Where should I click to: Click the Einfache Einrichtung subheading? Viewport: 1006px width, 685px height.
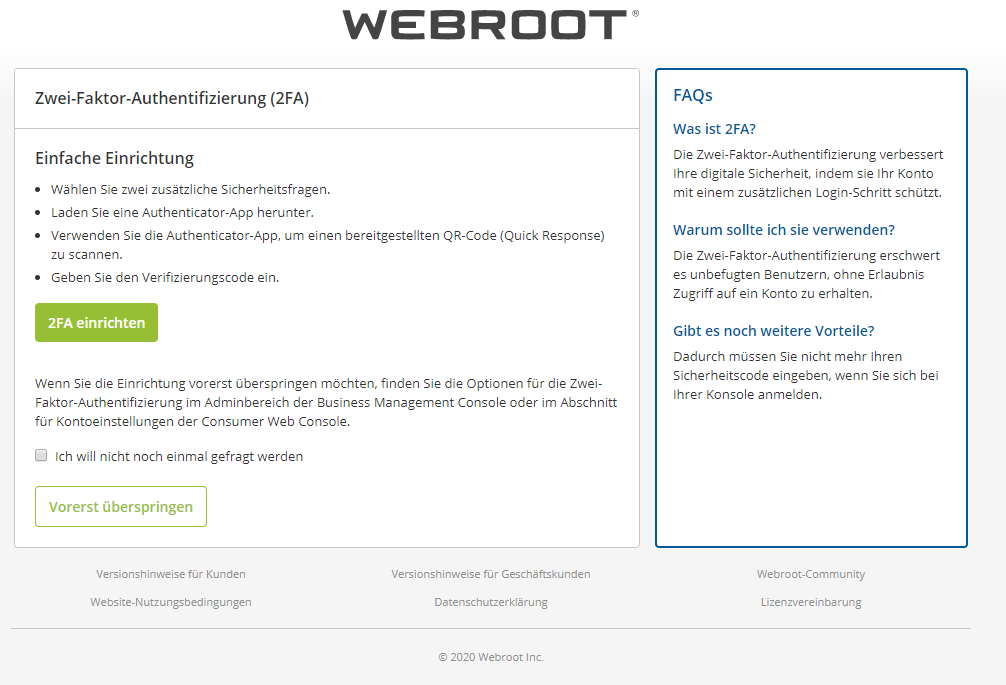114,158
